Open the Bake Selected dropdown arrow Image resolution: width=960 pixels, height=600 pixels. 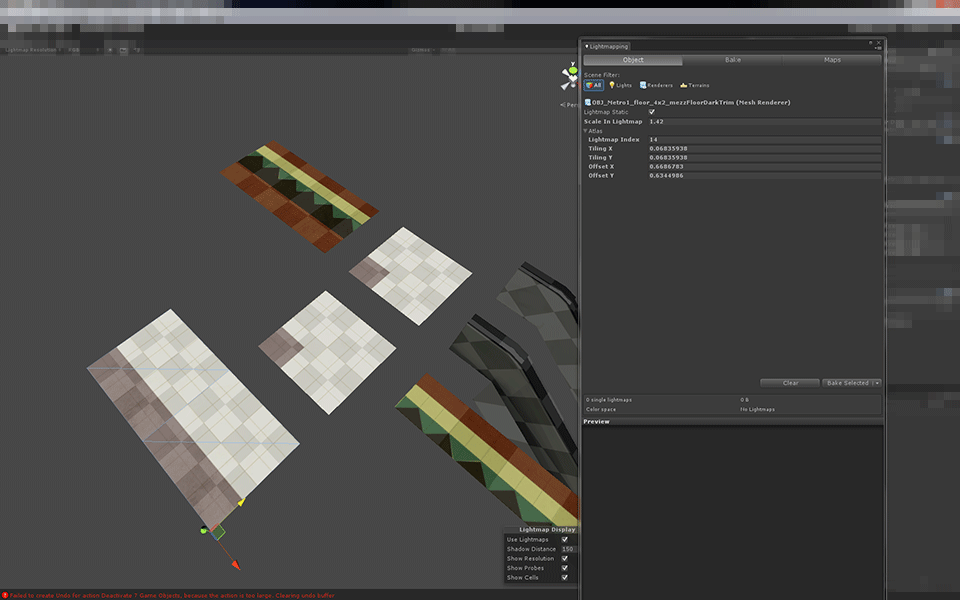click(x=875, y=383)
